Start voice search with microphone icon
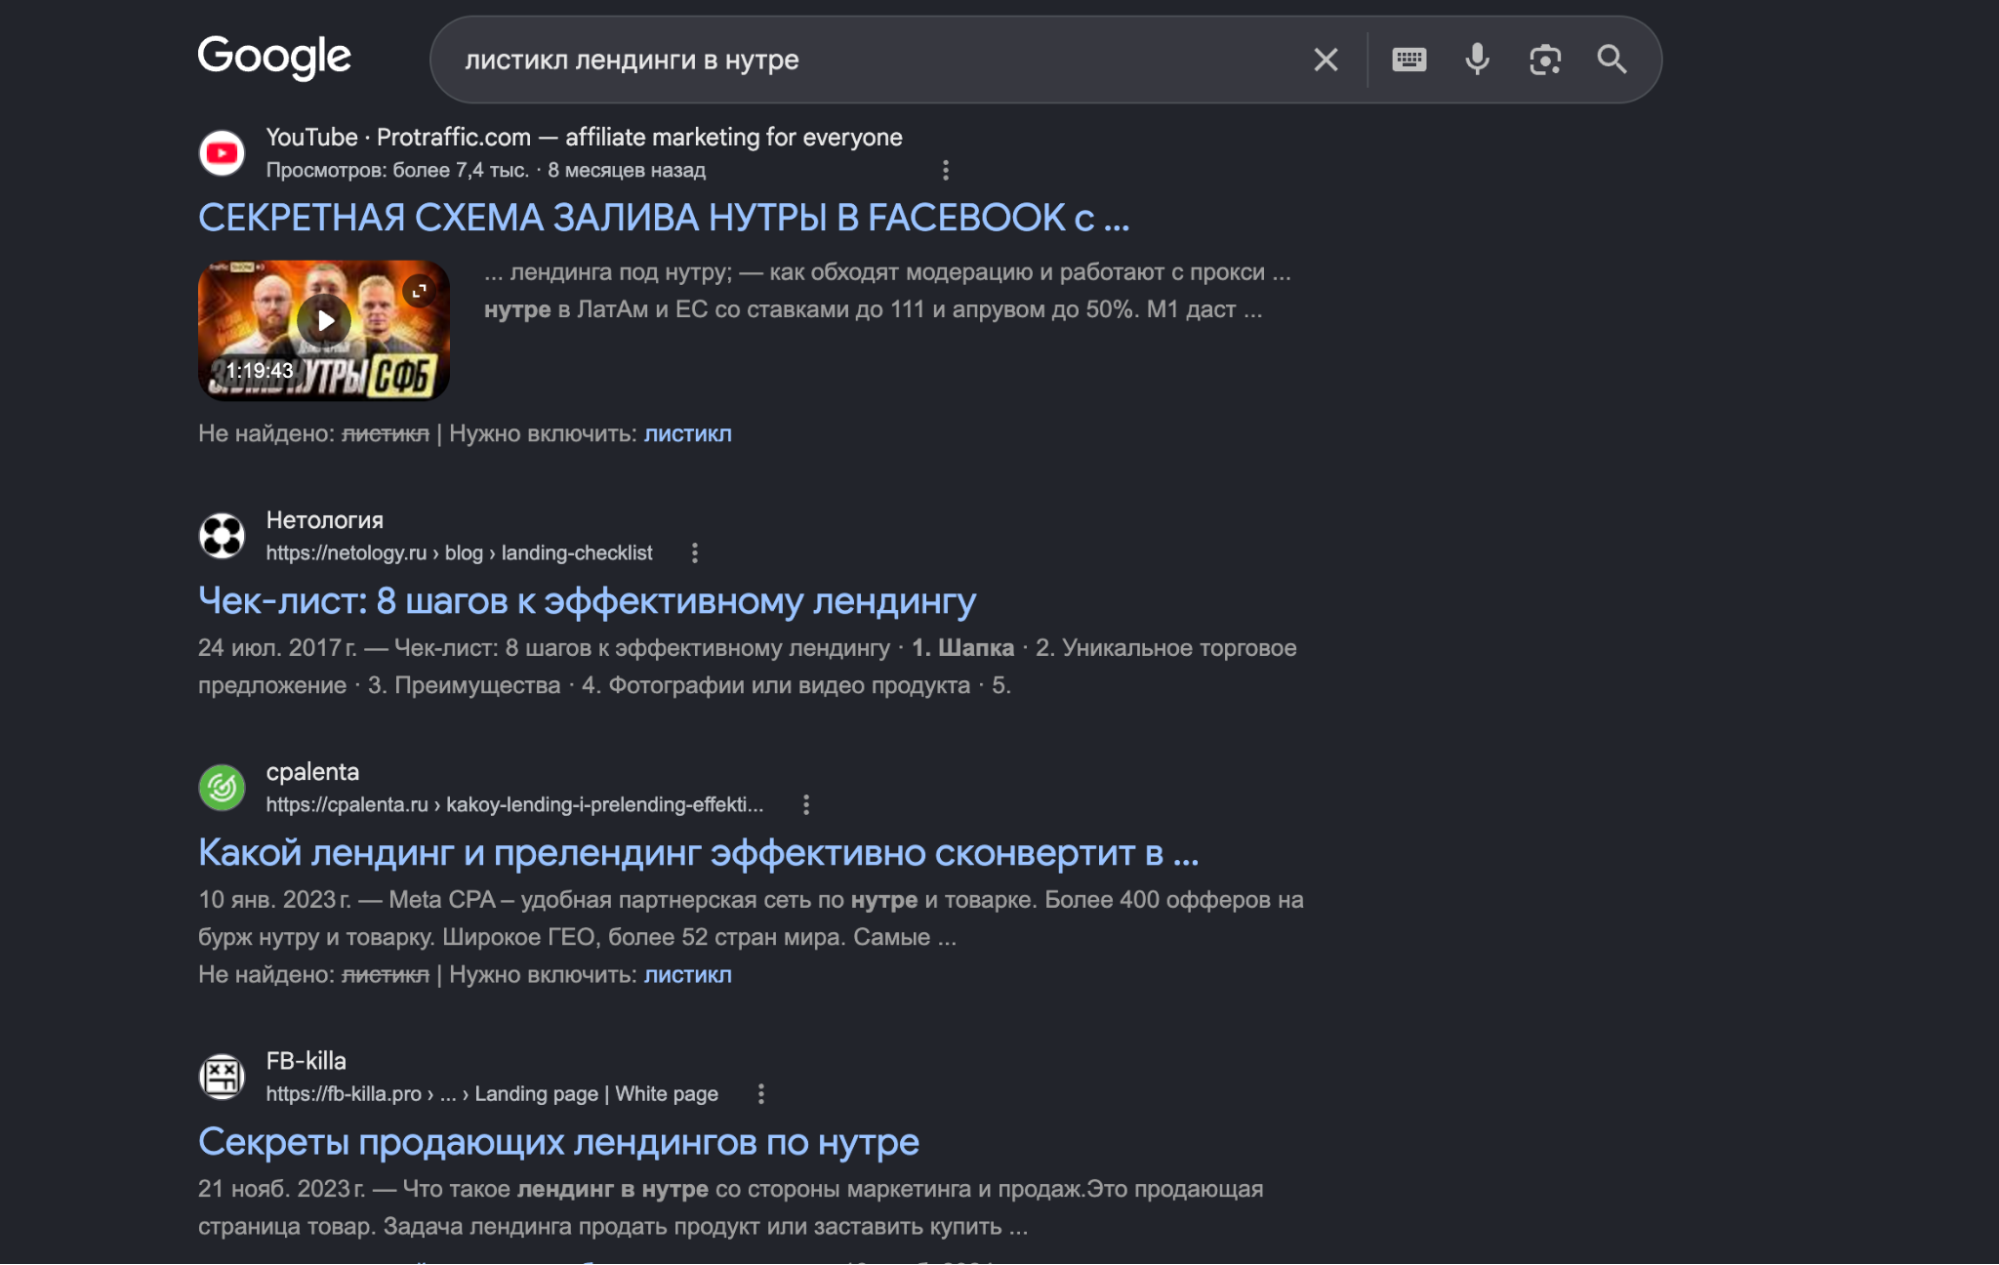Viewport: 1999px width, 1265px height. coord(1477,60)
